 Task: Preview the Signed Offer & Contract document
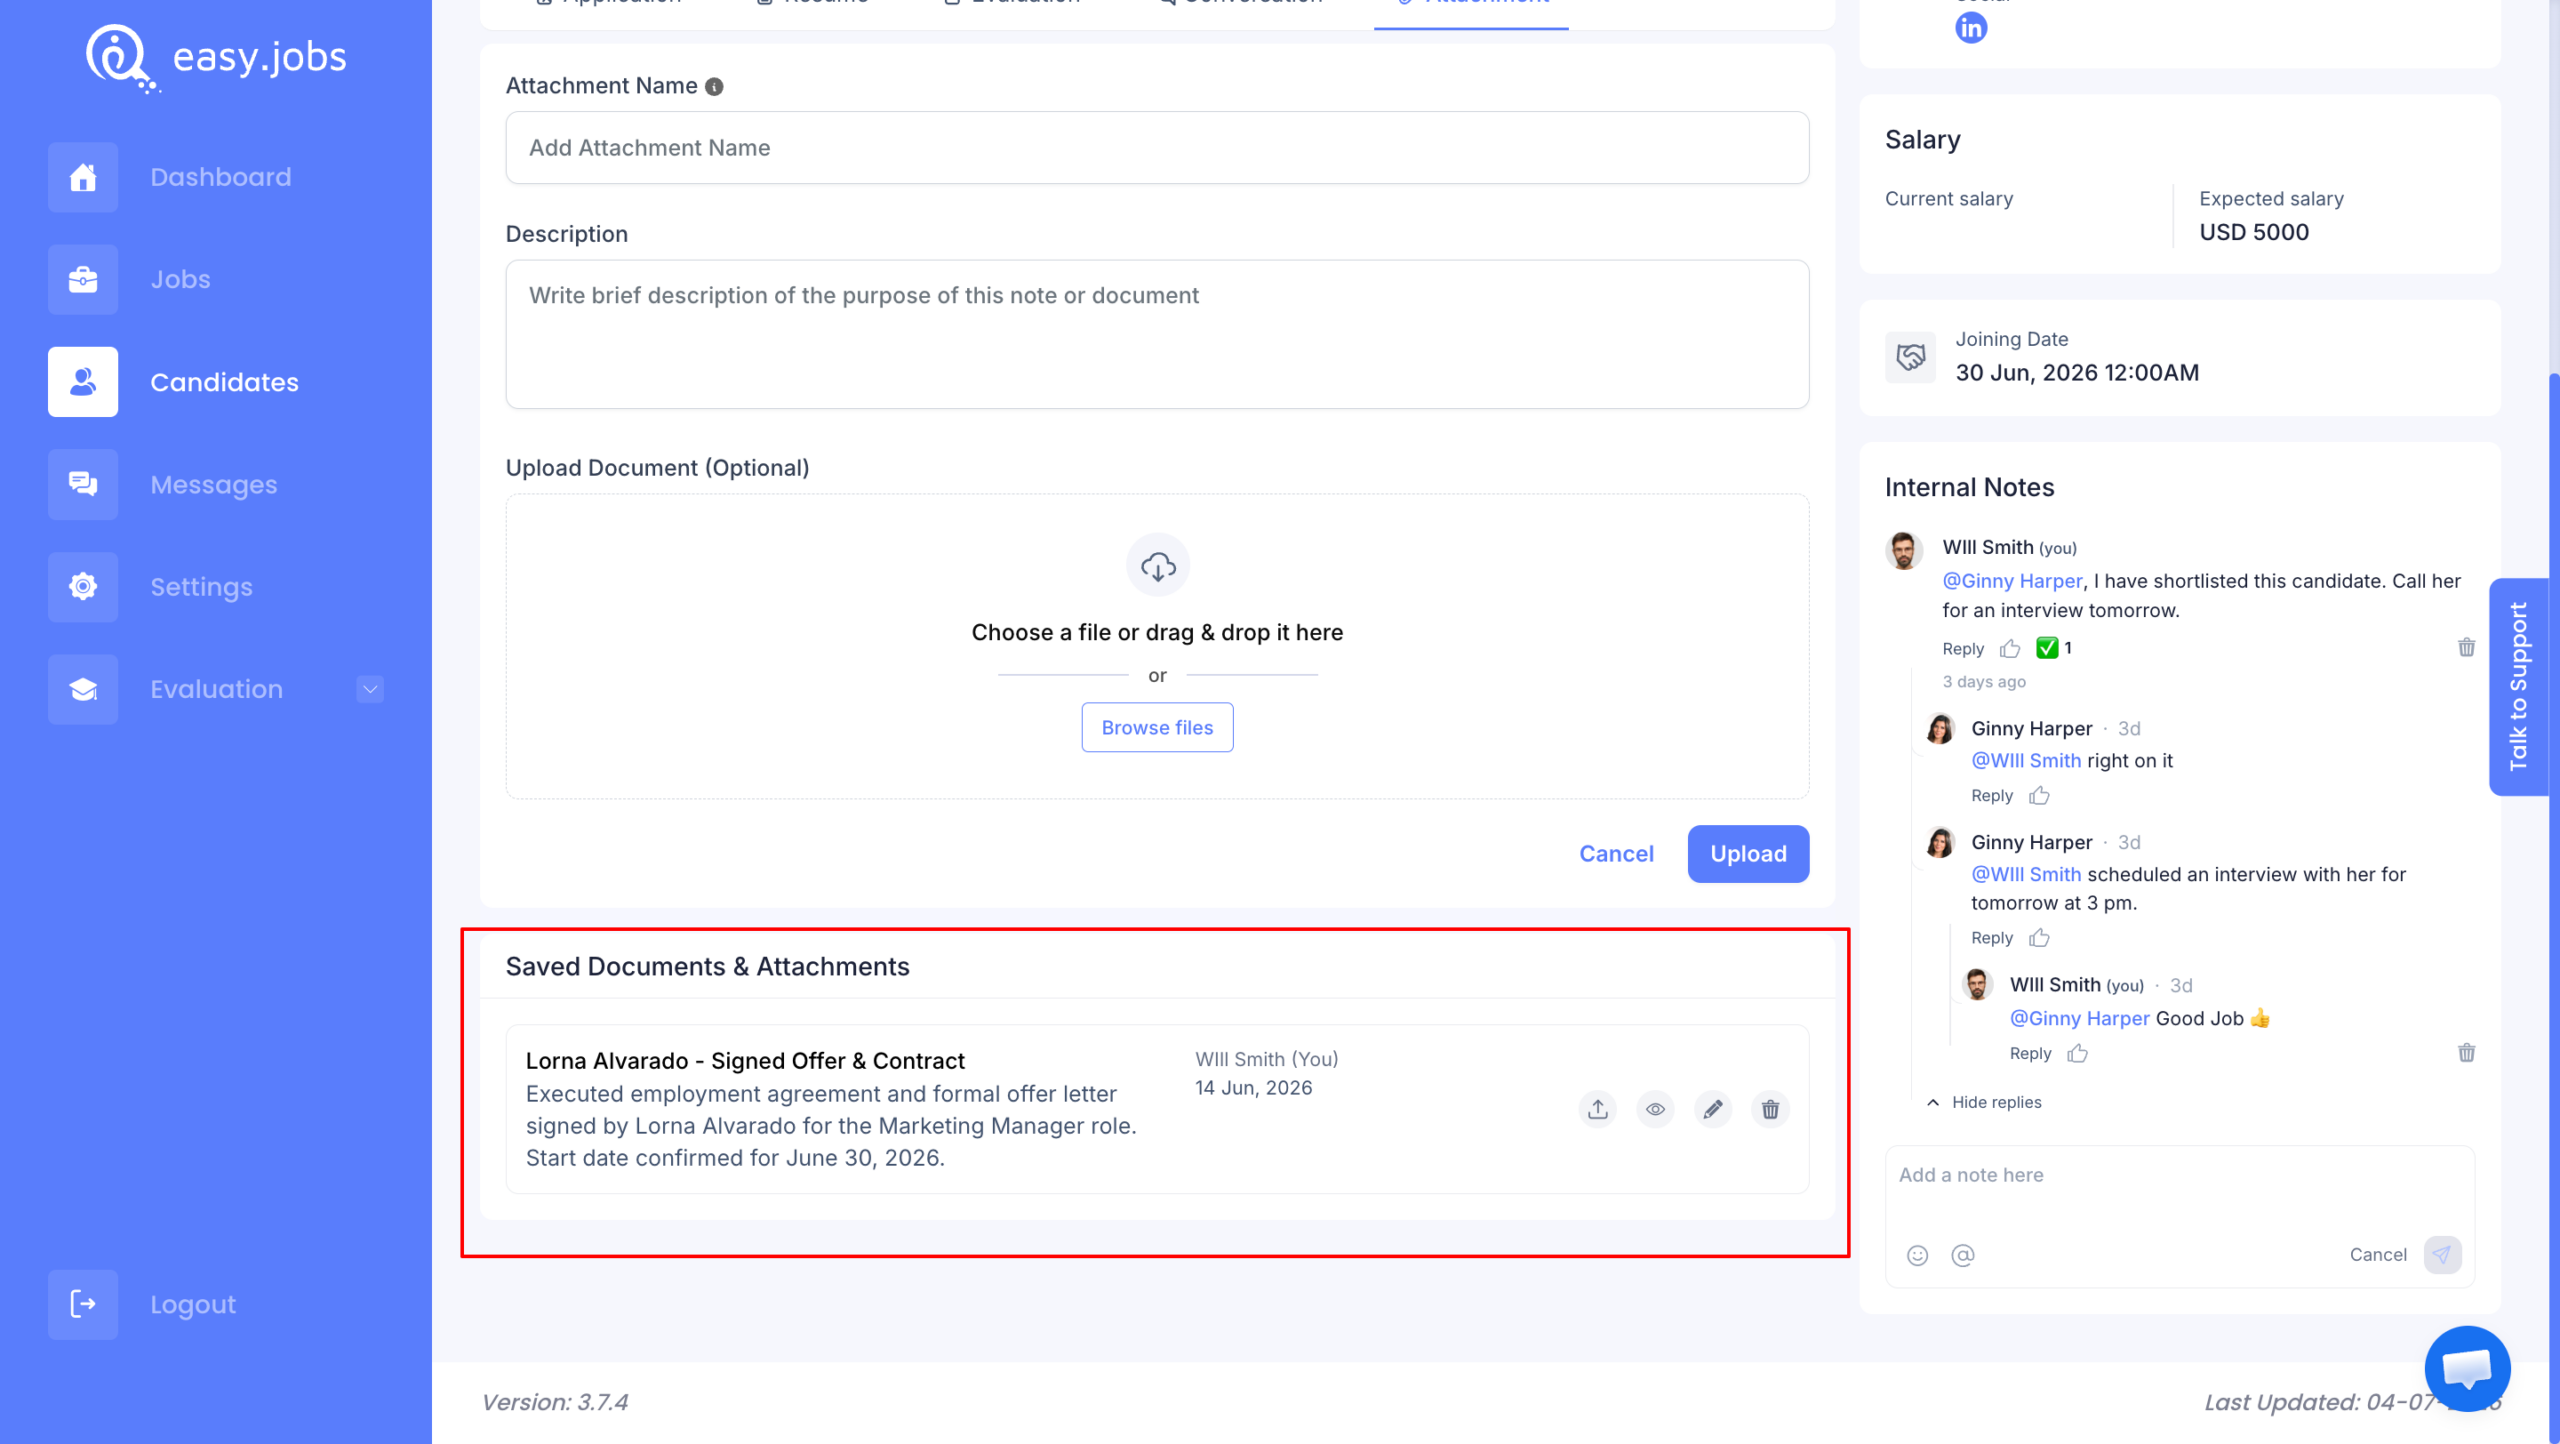tap(1656, 1109)
